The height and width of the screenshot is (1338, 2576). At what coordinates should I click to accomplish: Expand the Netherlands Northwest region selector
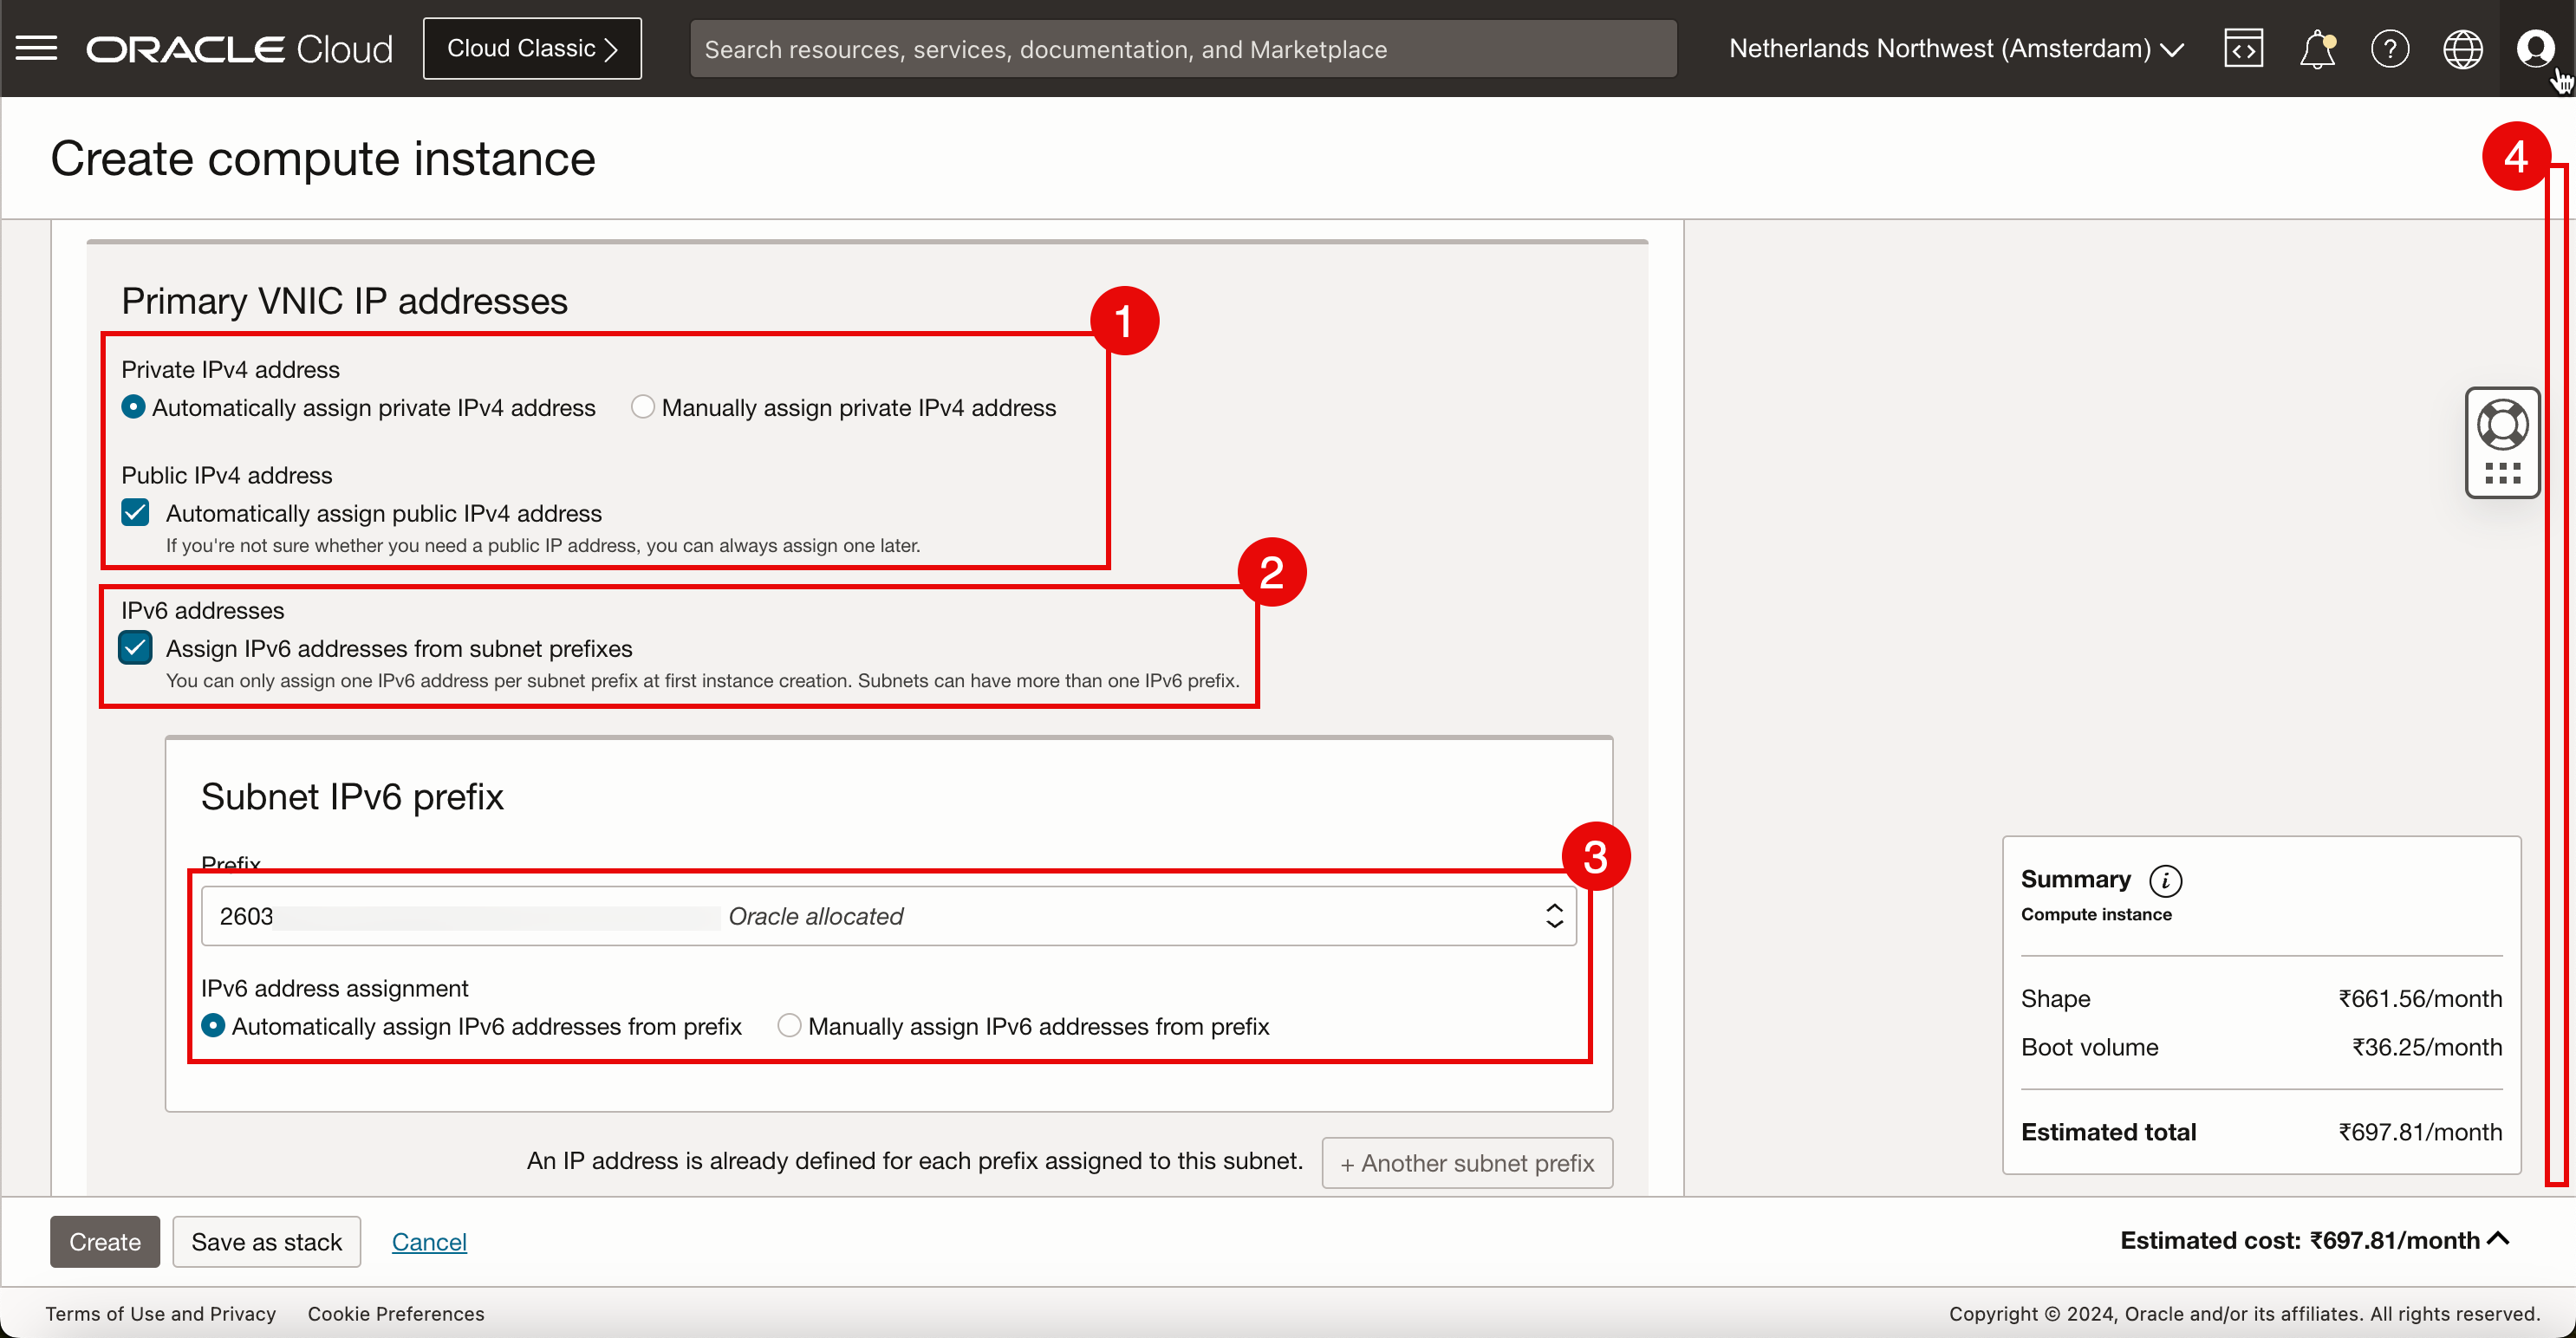click(1955, 48)
